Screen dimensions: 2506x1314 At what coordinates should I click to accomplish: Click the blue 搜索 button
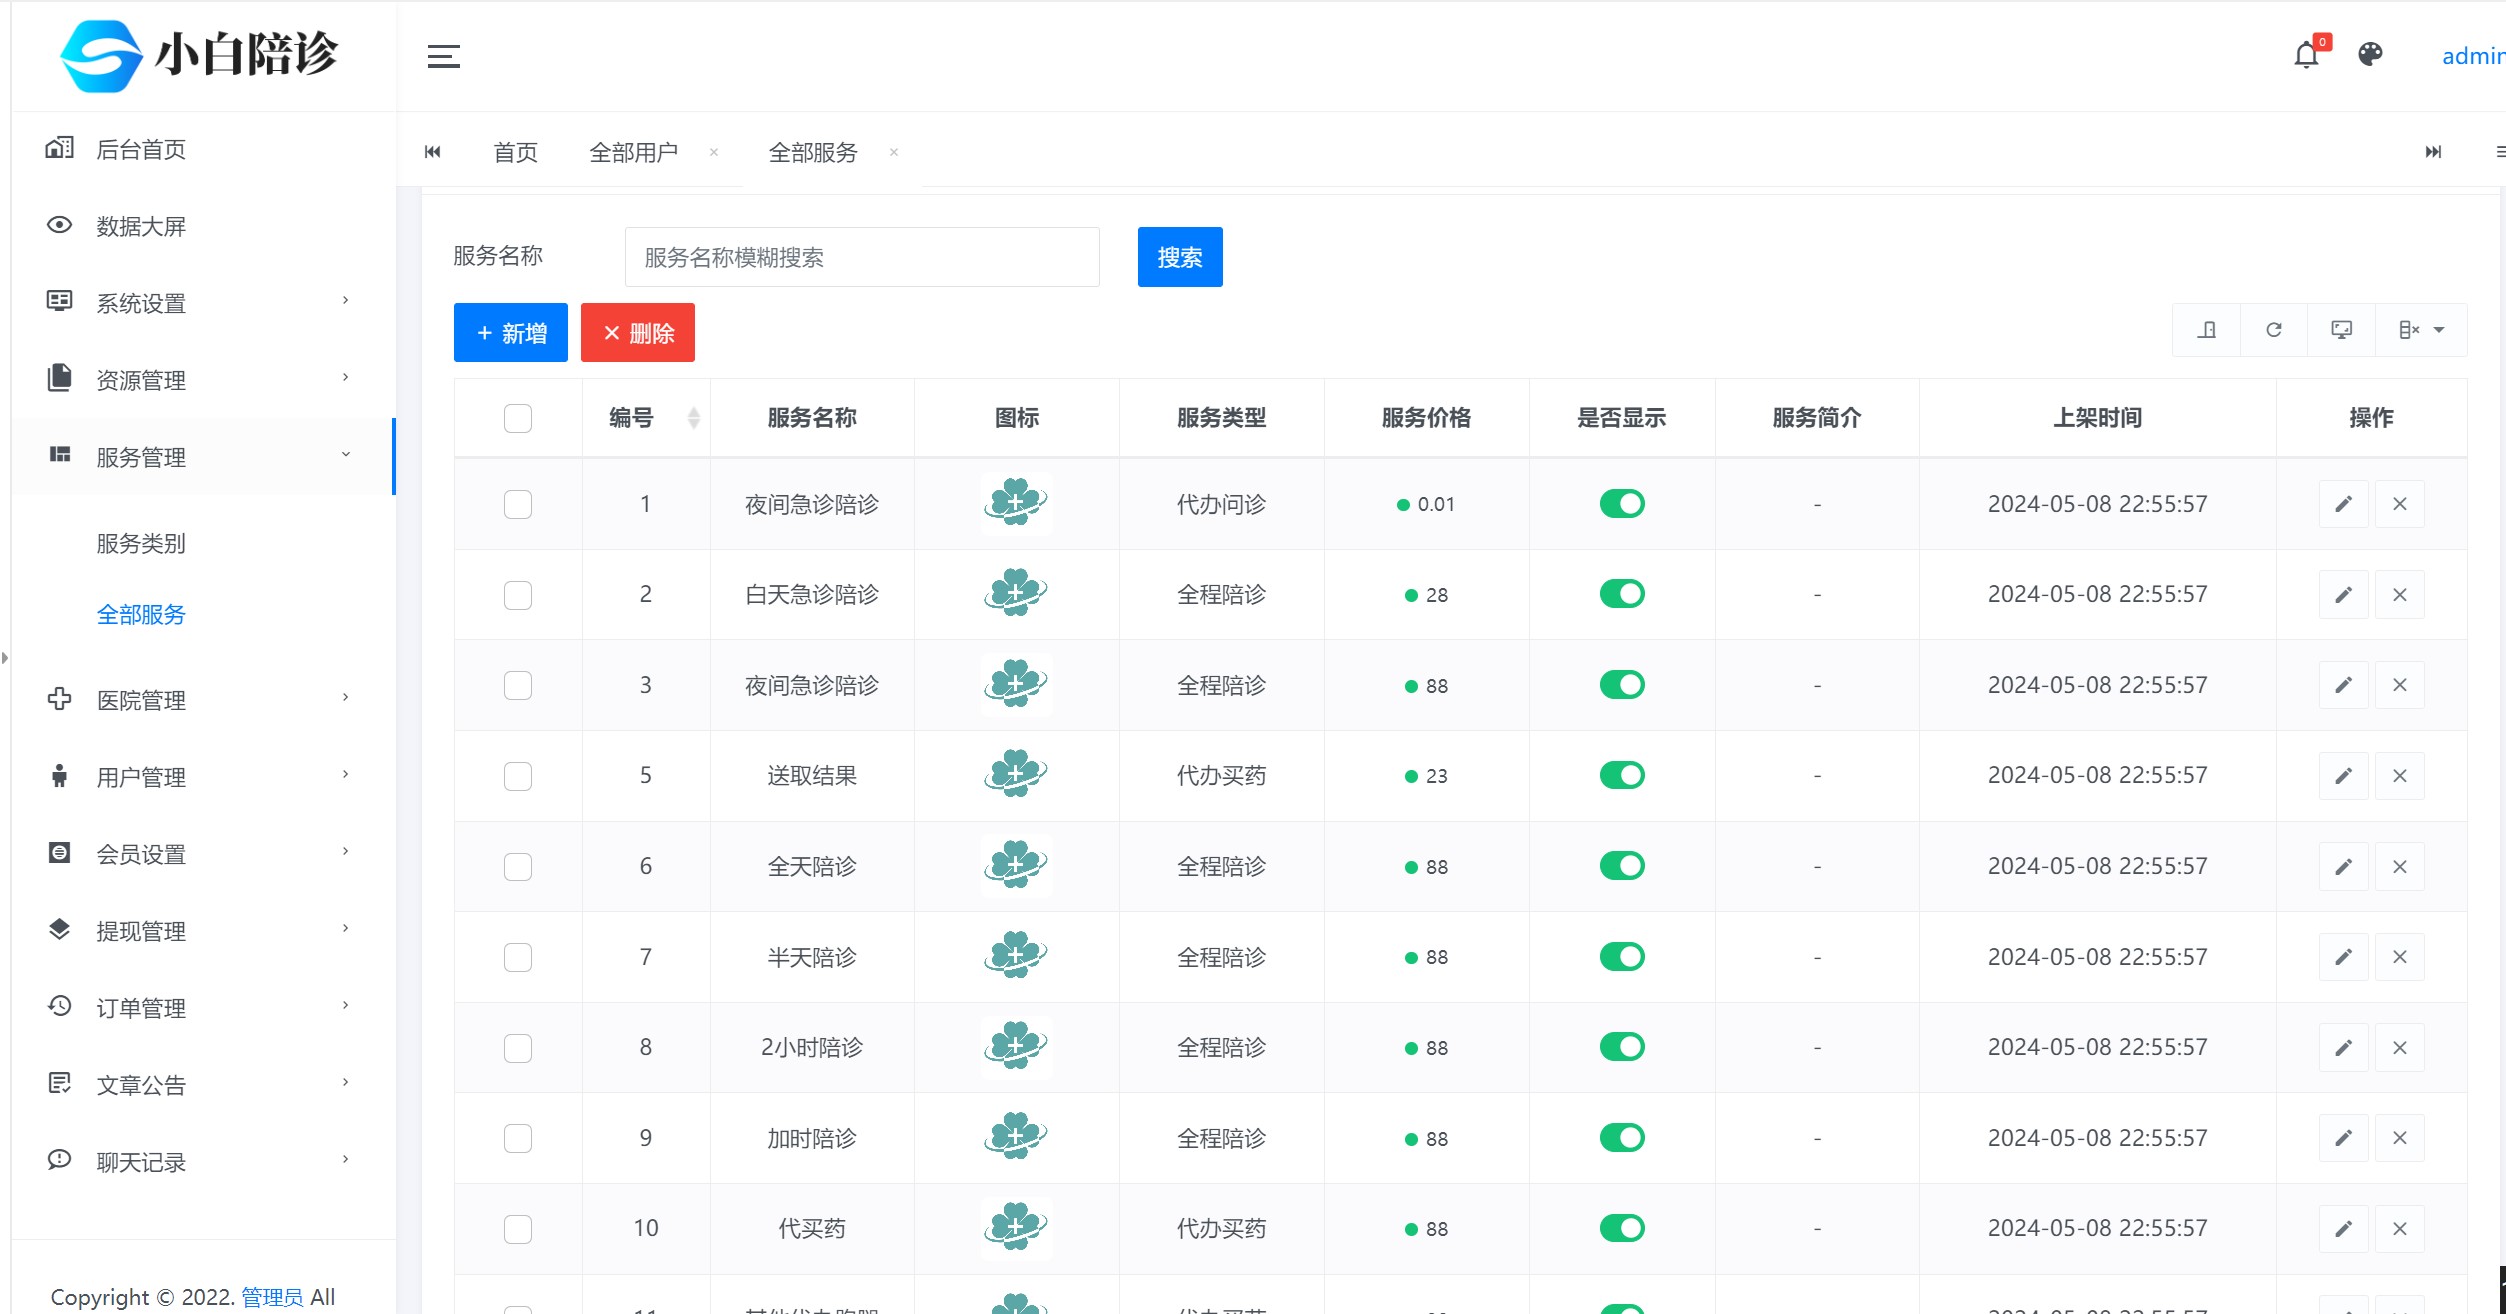tap(1180, 257)
